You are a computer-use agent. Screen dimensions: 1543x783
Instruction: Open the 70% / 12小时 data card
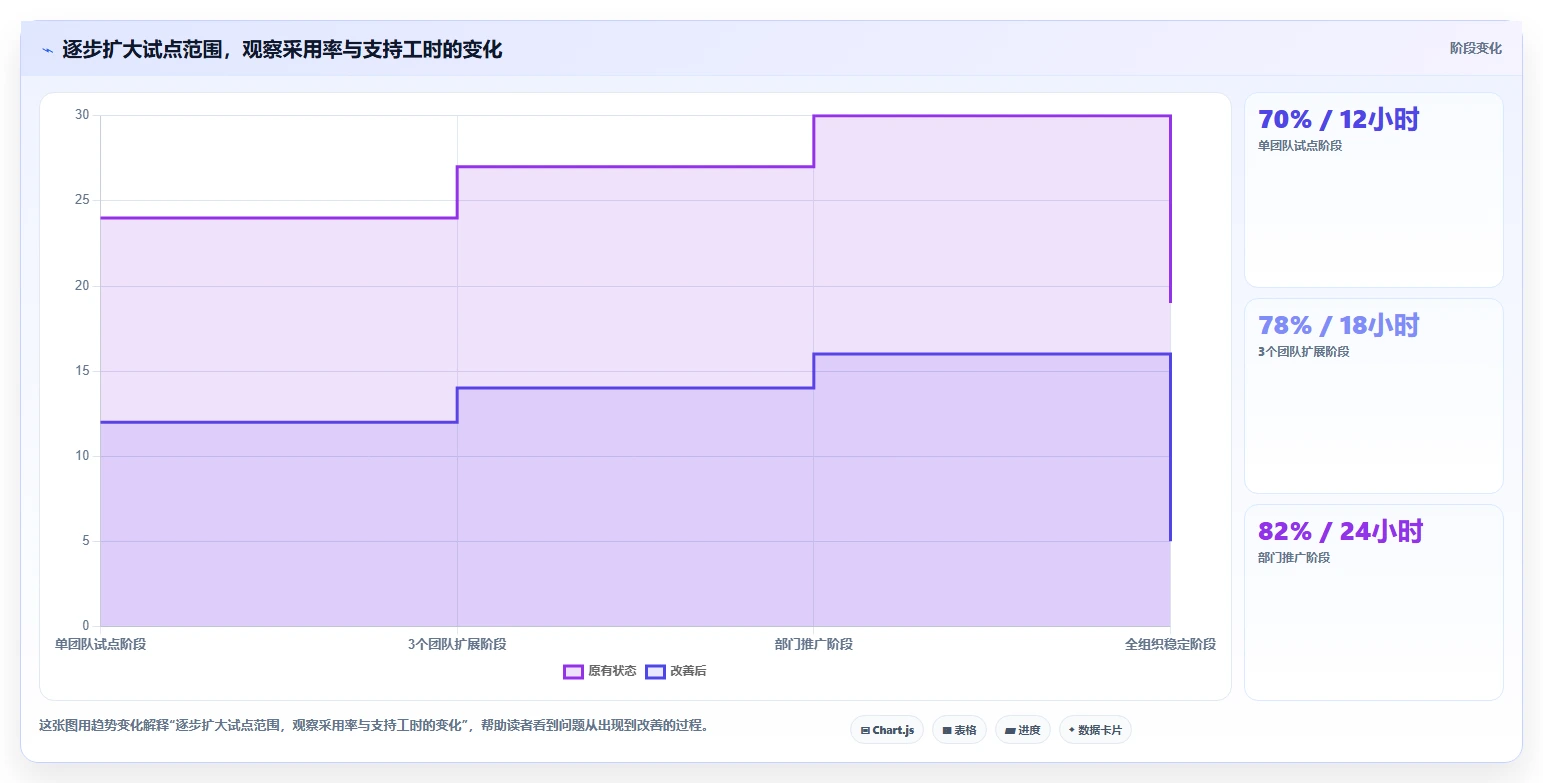click(1373, 190)
